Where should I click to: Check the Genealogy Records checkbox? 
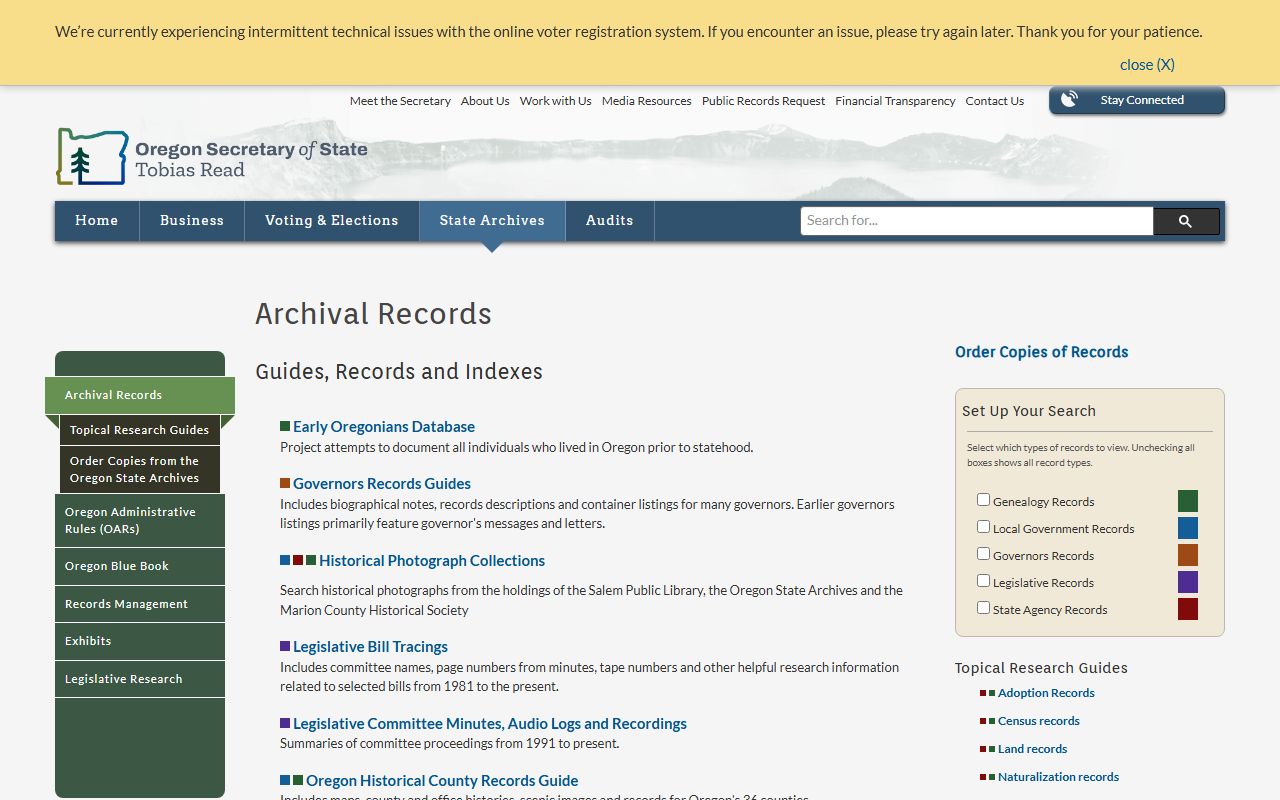[x=983, y=500]
